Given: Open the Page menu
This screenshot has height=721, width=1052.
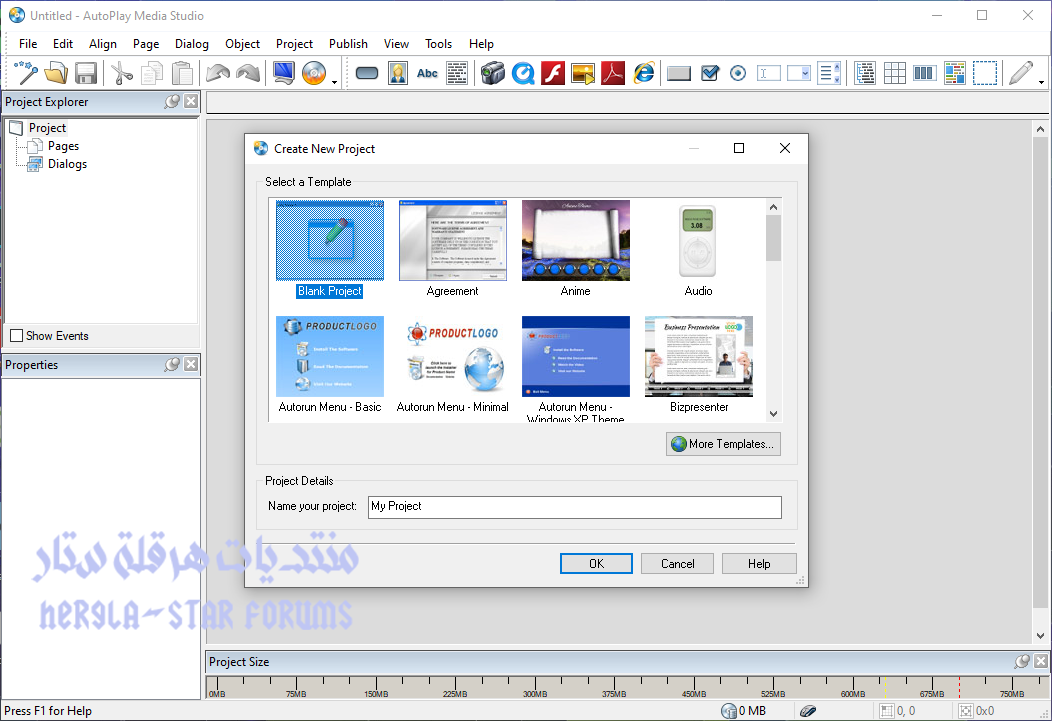Looking at the screenshot, I should tap(146, 44).
